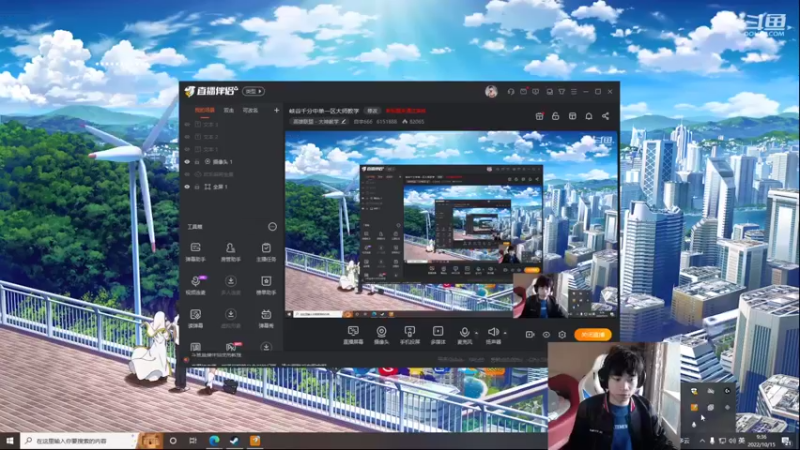The width and height of the screenshot is (800, 450).
Task: Download the greyed multi-user co-stream tool
Action: tap(231, 285)
